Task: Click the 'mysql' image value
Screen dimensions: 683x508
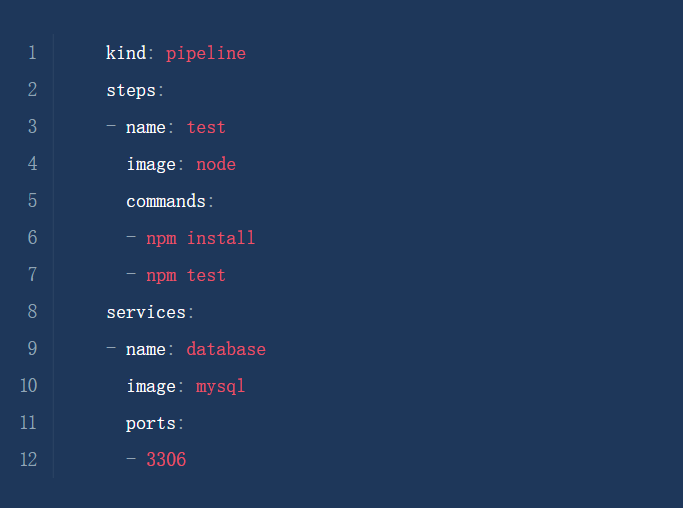Action: click(x=221, y=386)
